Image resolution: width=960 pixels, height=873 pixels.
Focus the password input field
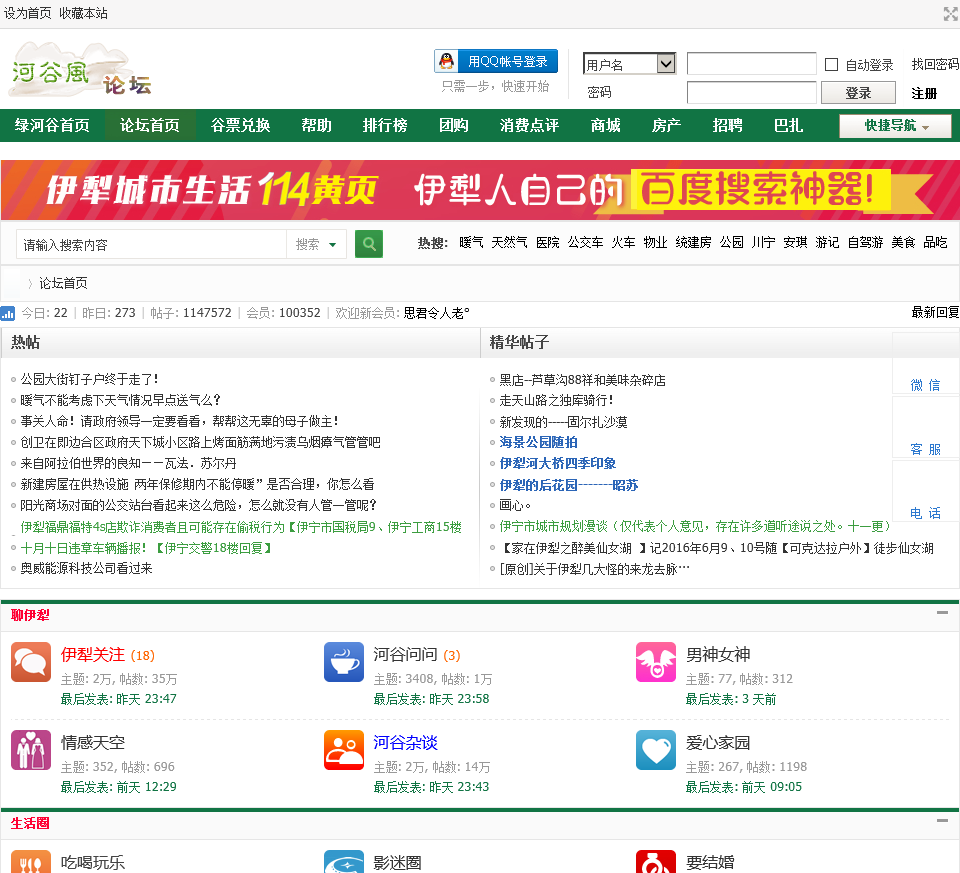(751, 92)
